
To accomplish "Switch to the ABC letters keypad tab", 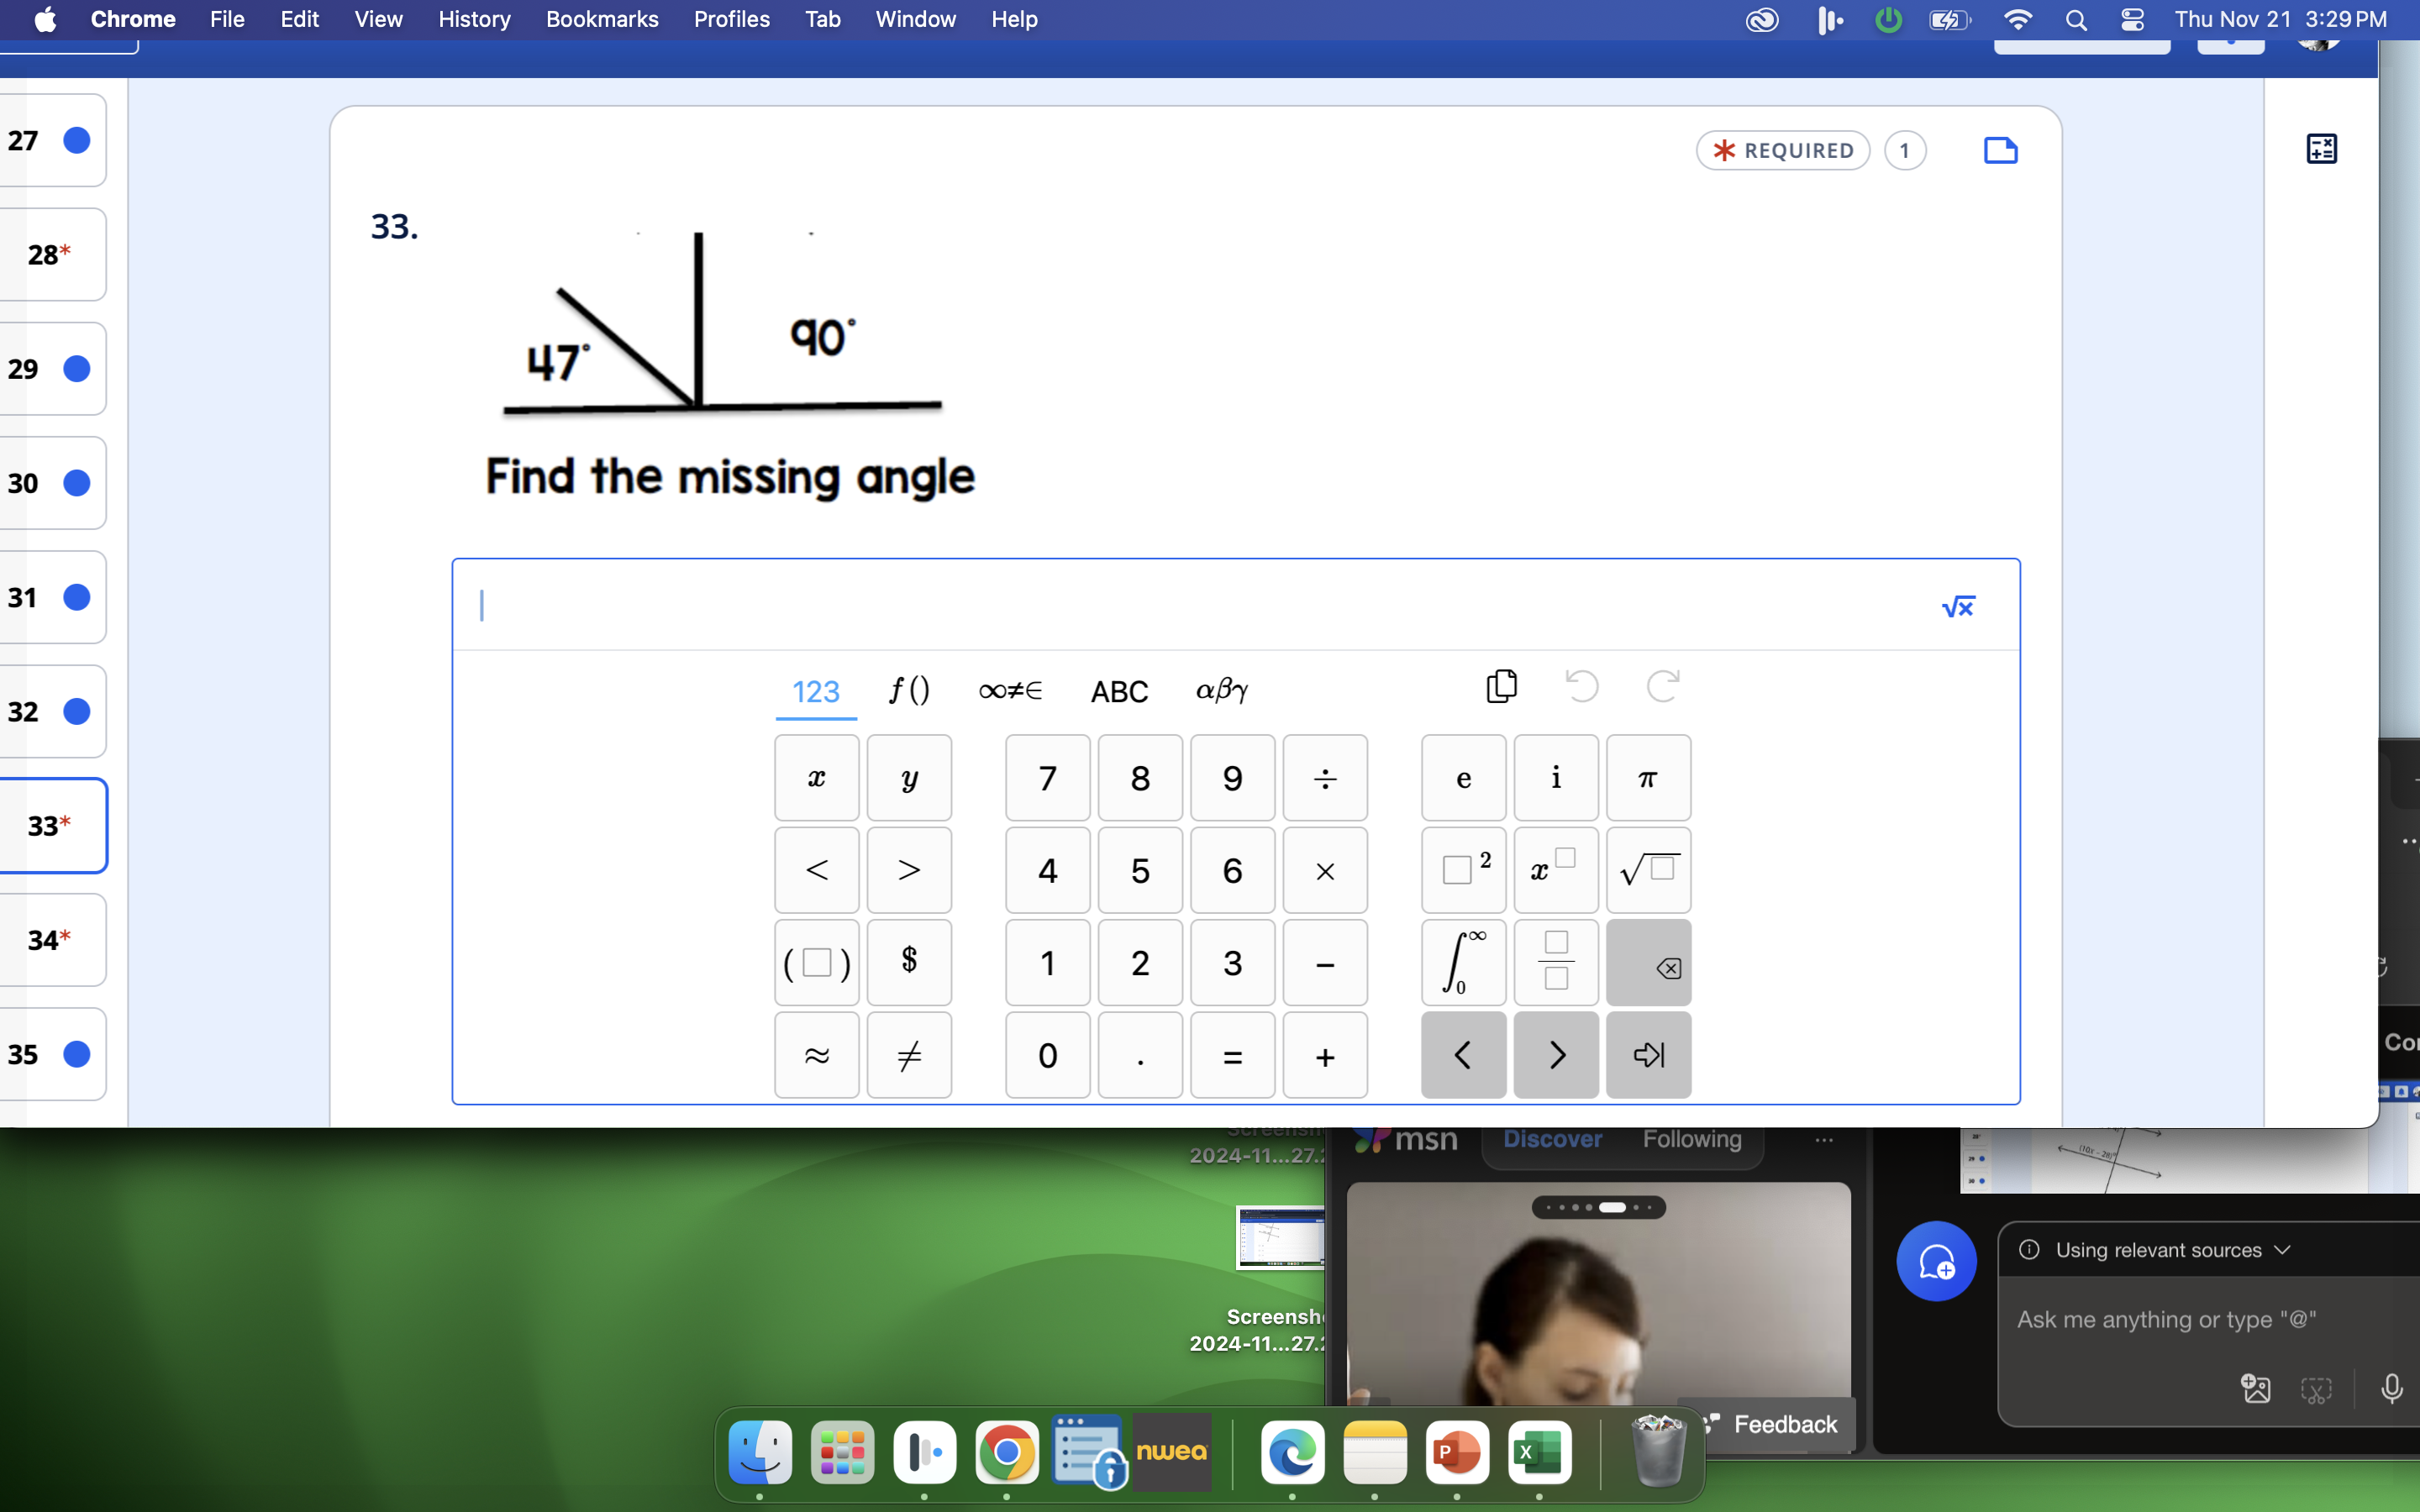I will click(1119, 691).
